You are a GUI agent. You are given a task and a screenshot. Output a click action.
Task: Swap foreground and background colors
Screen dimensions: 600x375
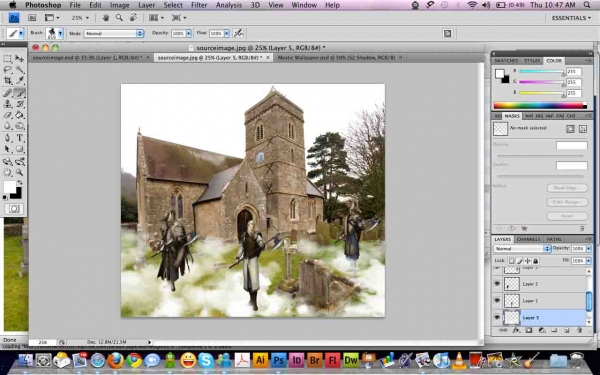click(x=20, y=183)
